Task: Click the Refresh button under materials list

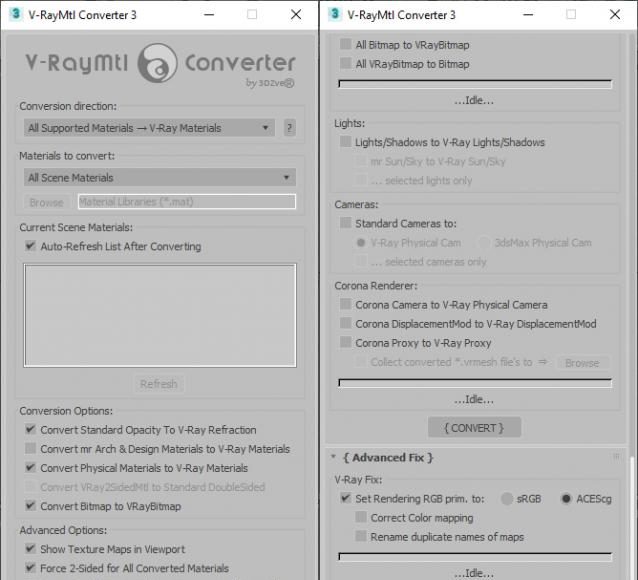Action: 158,384
